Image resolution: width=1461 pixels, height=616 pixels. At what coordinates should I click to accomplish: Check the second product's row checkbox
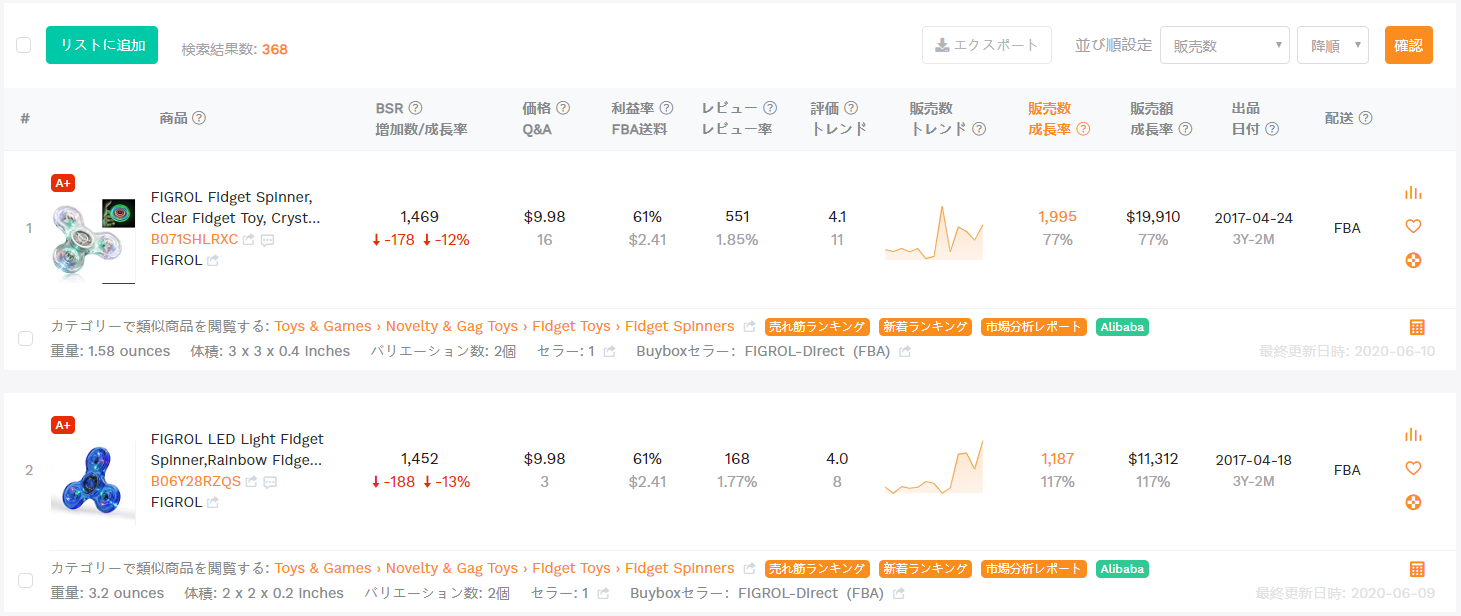tap(26, 581)
